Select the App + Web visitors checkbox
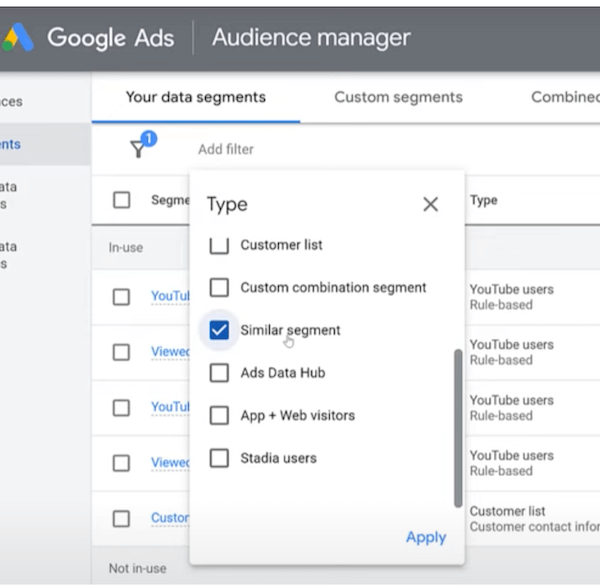 pos(219,416)
